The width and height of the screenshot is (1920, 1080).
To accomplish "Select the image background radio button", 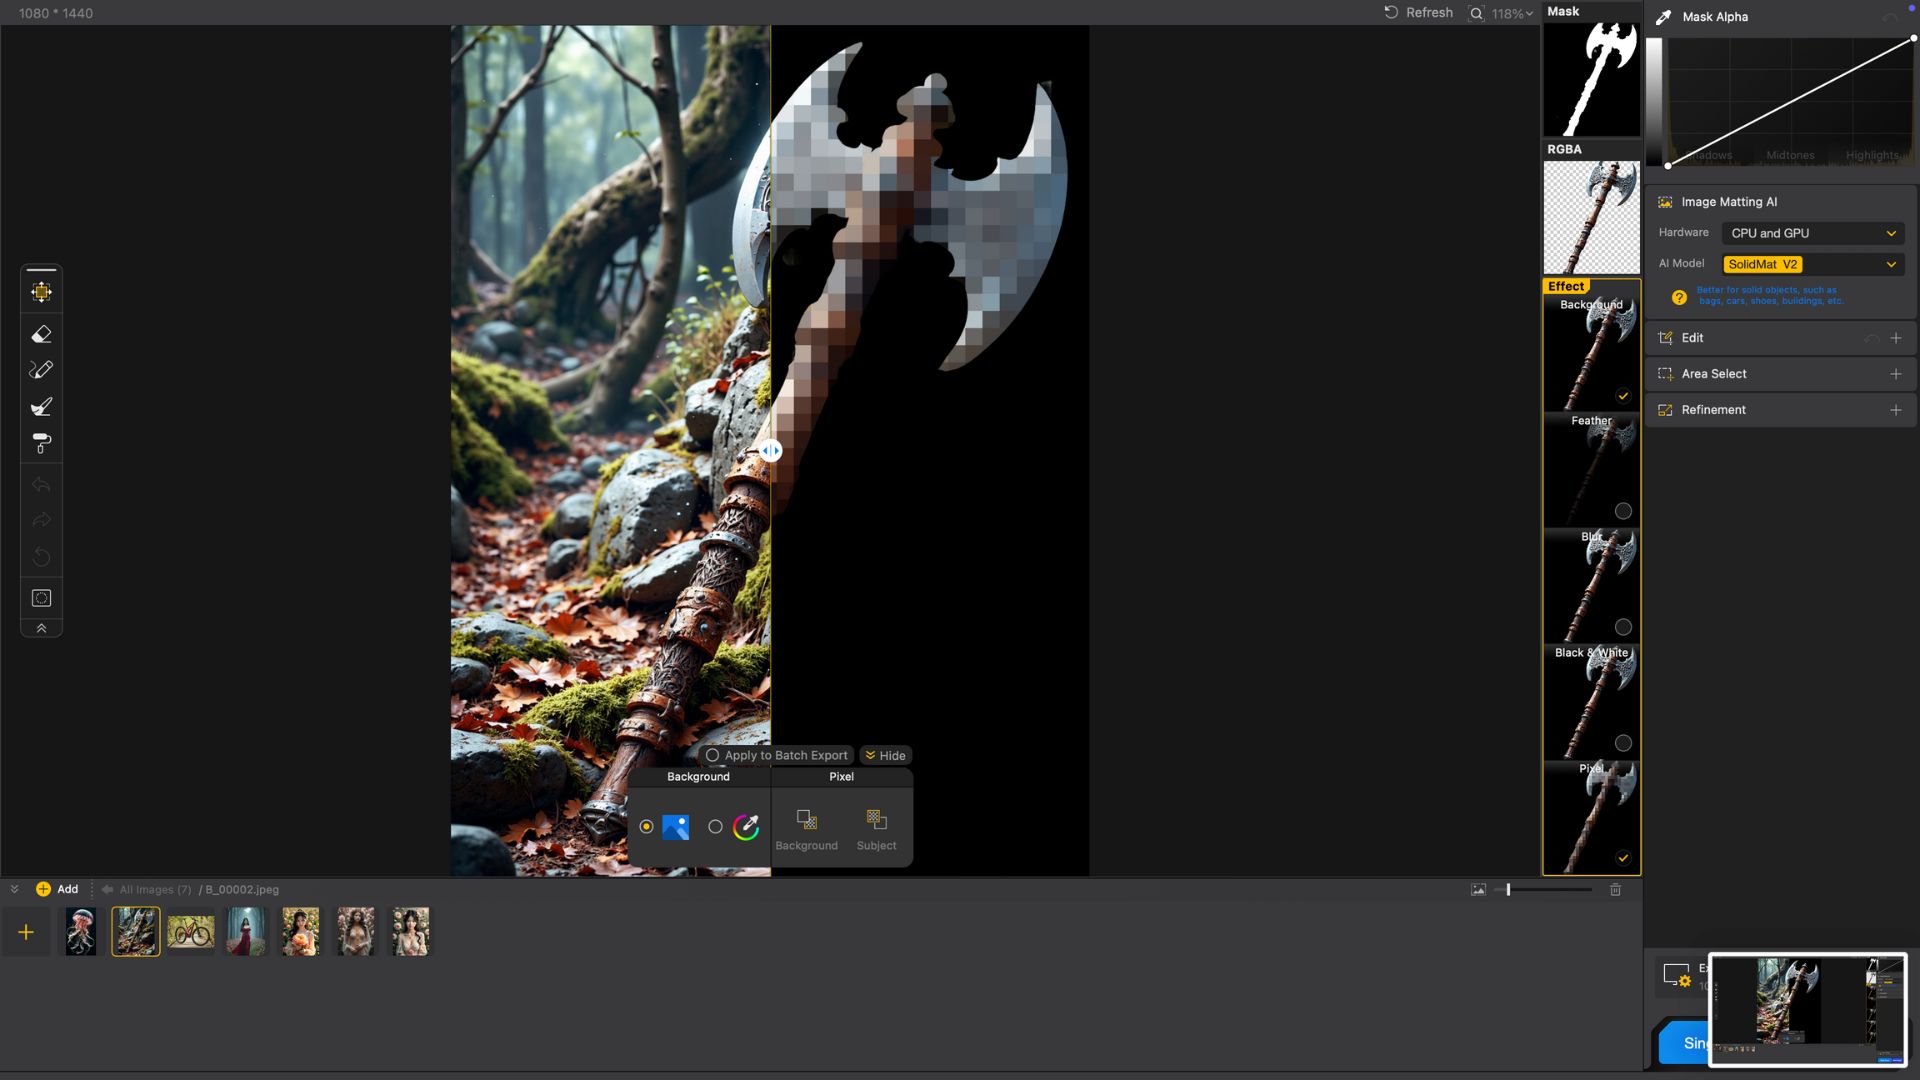I will [646, 827].
